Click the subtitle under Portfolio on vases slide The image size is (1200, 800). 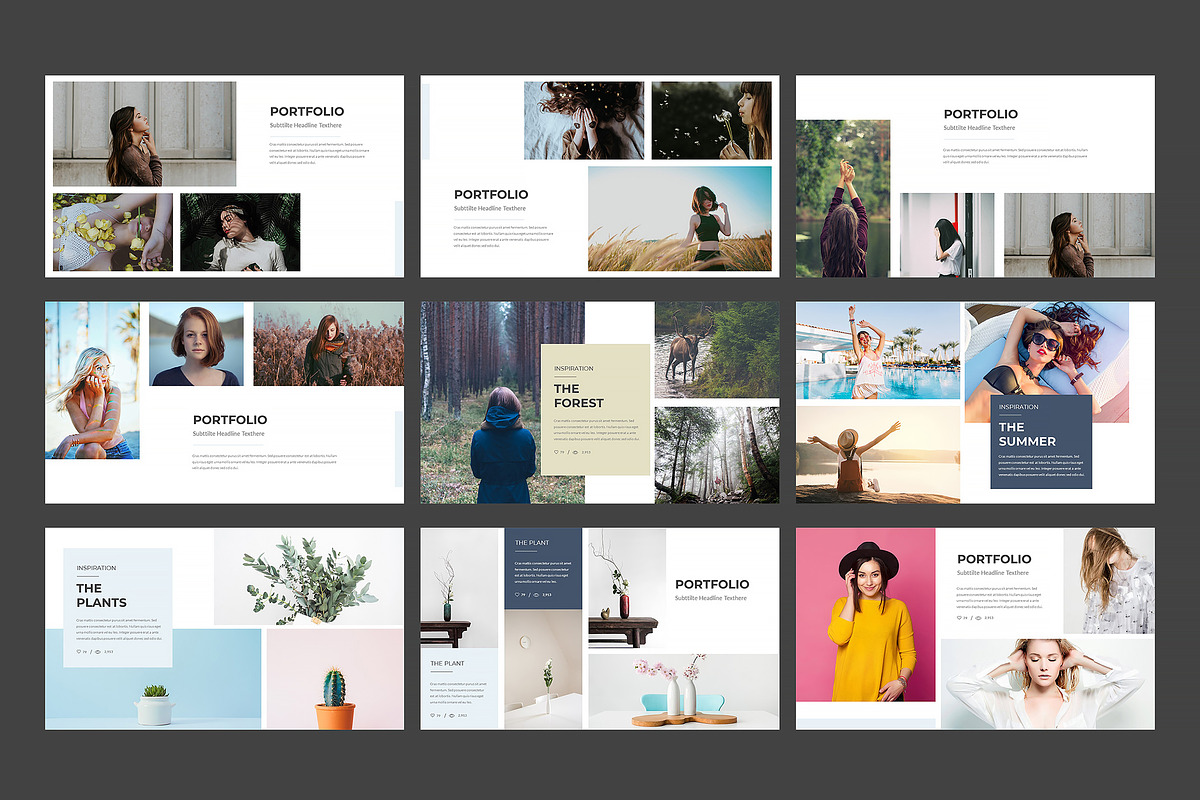coord(711,598)
